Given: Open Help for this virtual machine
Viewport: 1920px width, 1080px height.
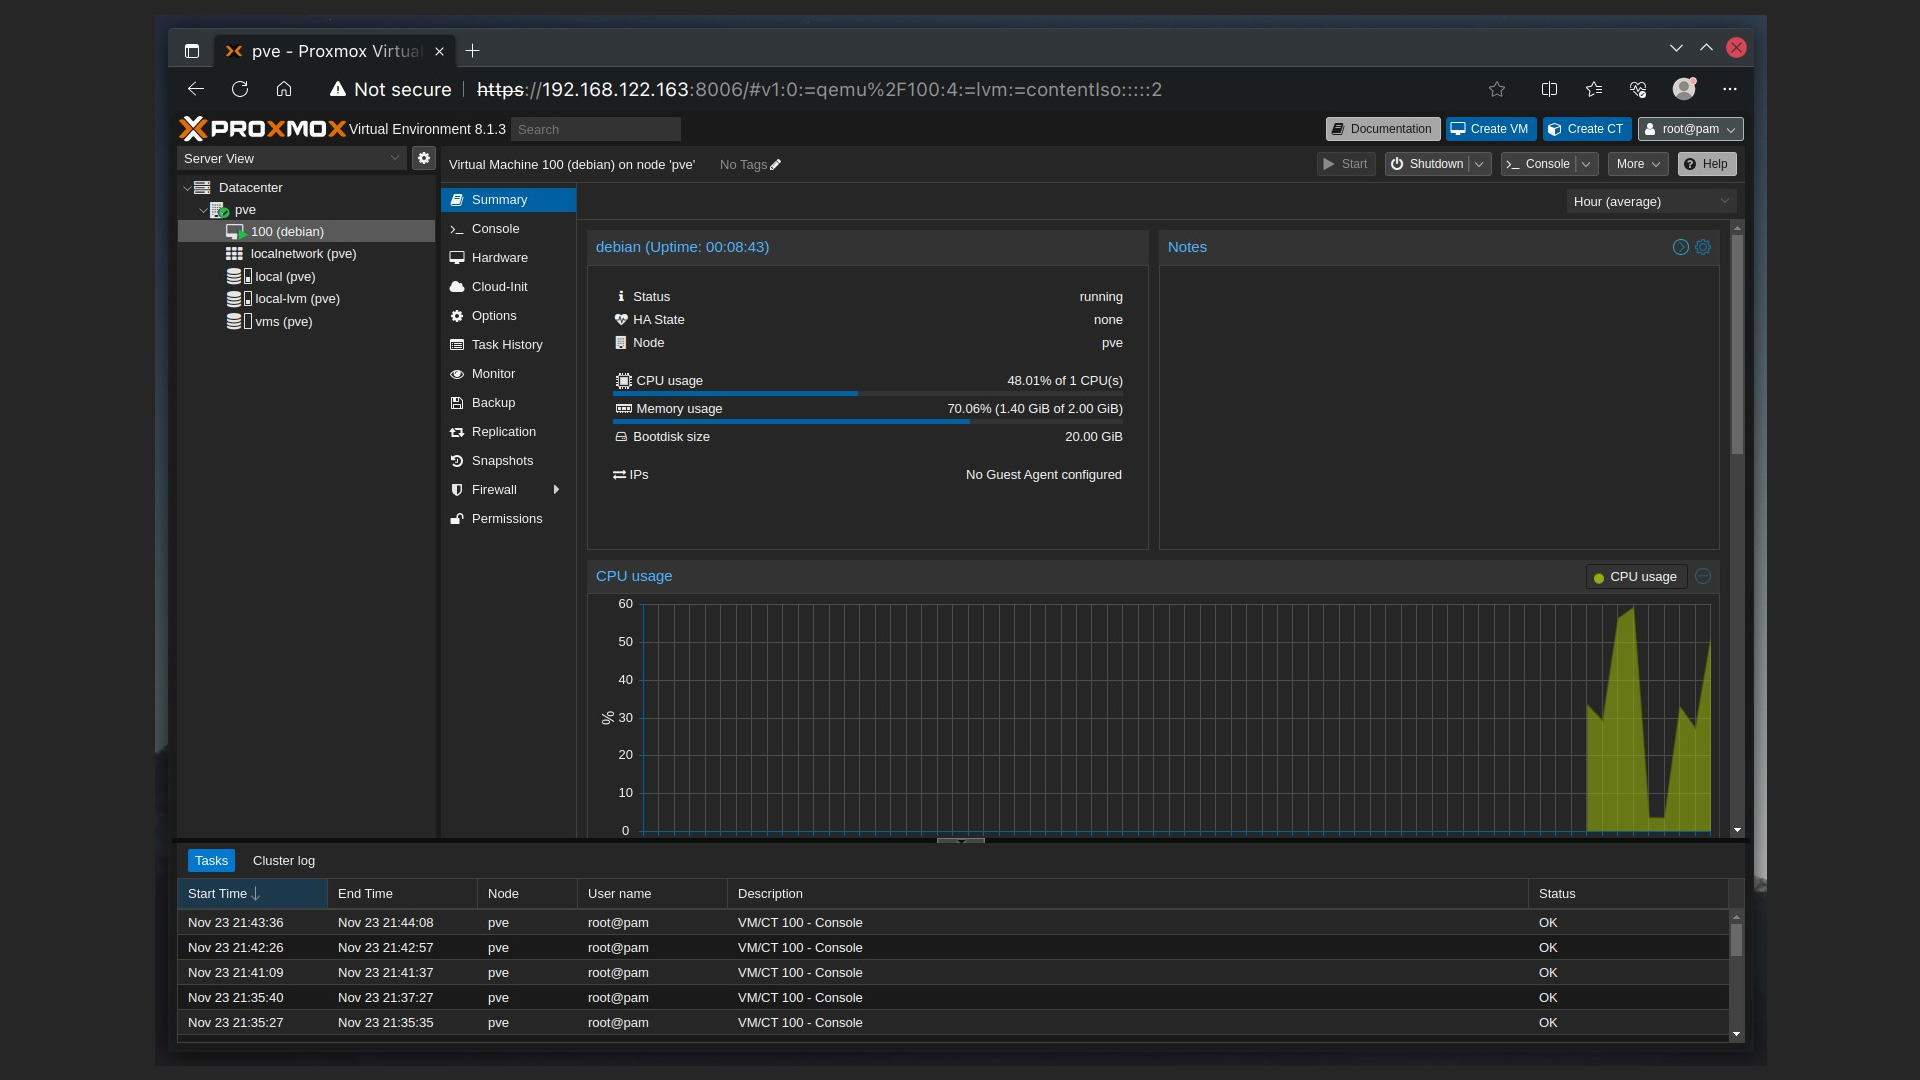Looking at the screenshot, I should 1706,164.
